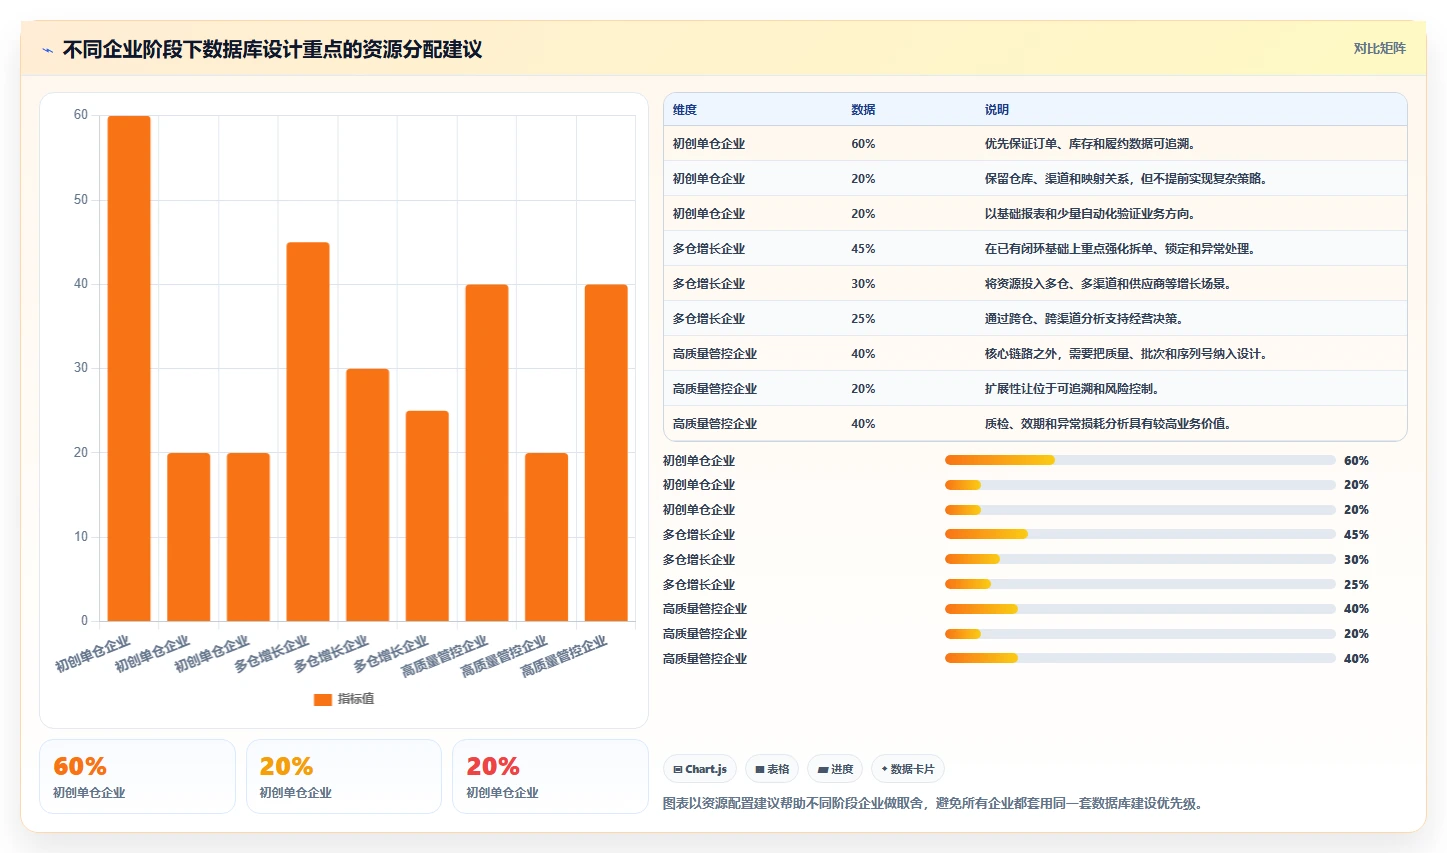
Task: Click the tallest chart bar at 60
Action: tap(129, 369)
